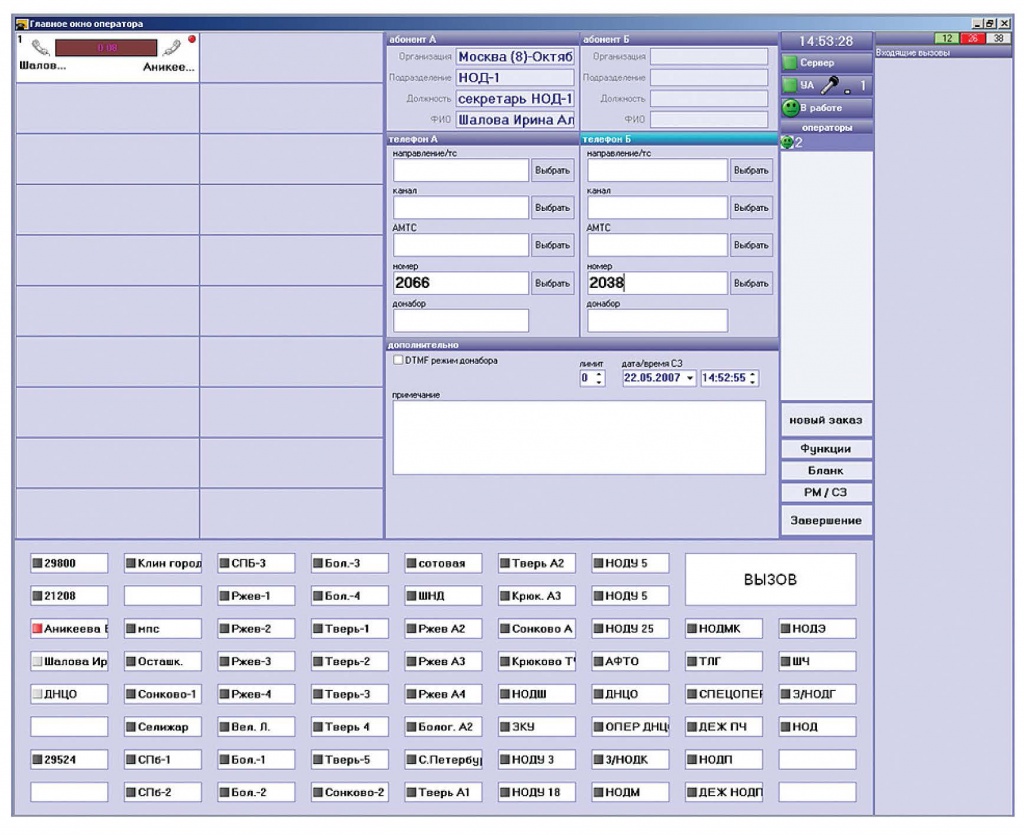1024x835 pixels.
Task: Click the time spinner next to 14:52:55
Action: point(754,379)
